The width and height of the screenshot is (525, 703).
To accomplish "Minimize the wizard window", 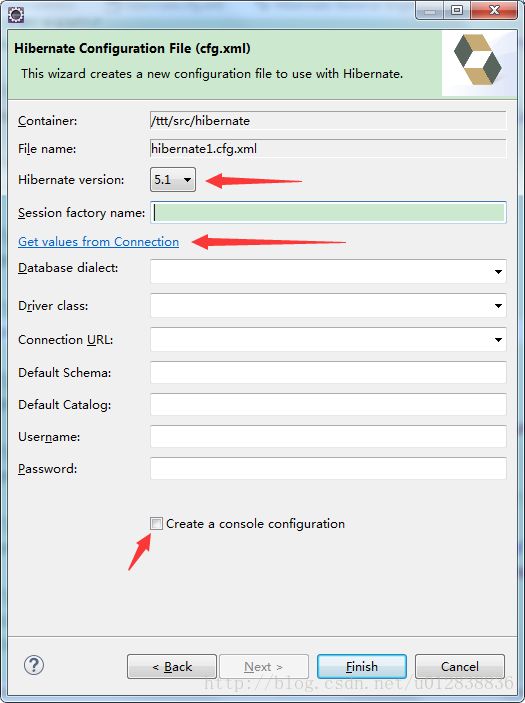I will click(430, 11).
